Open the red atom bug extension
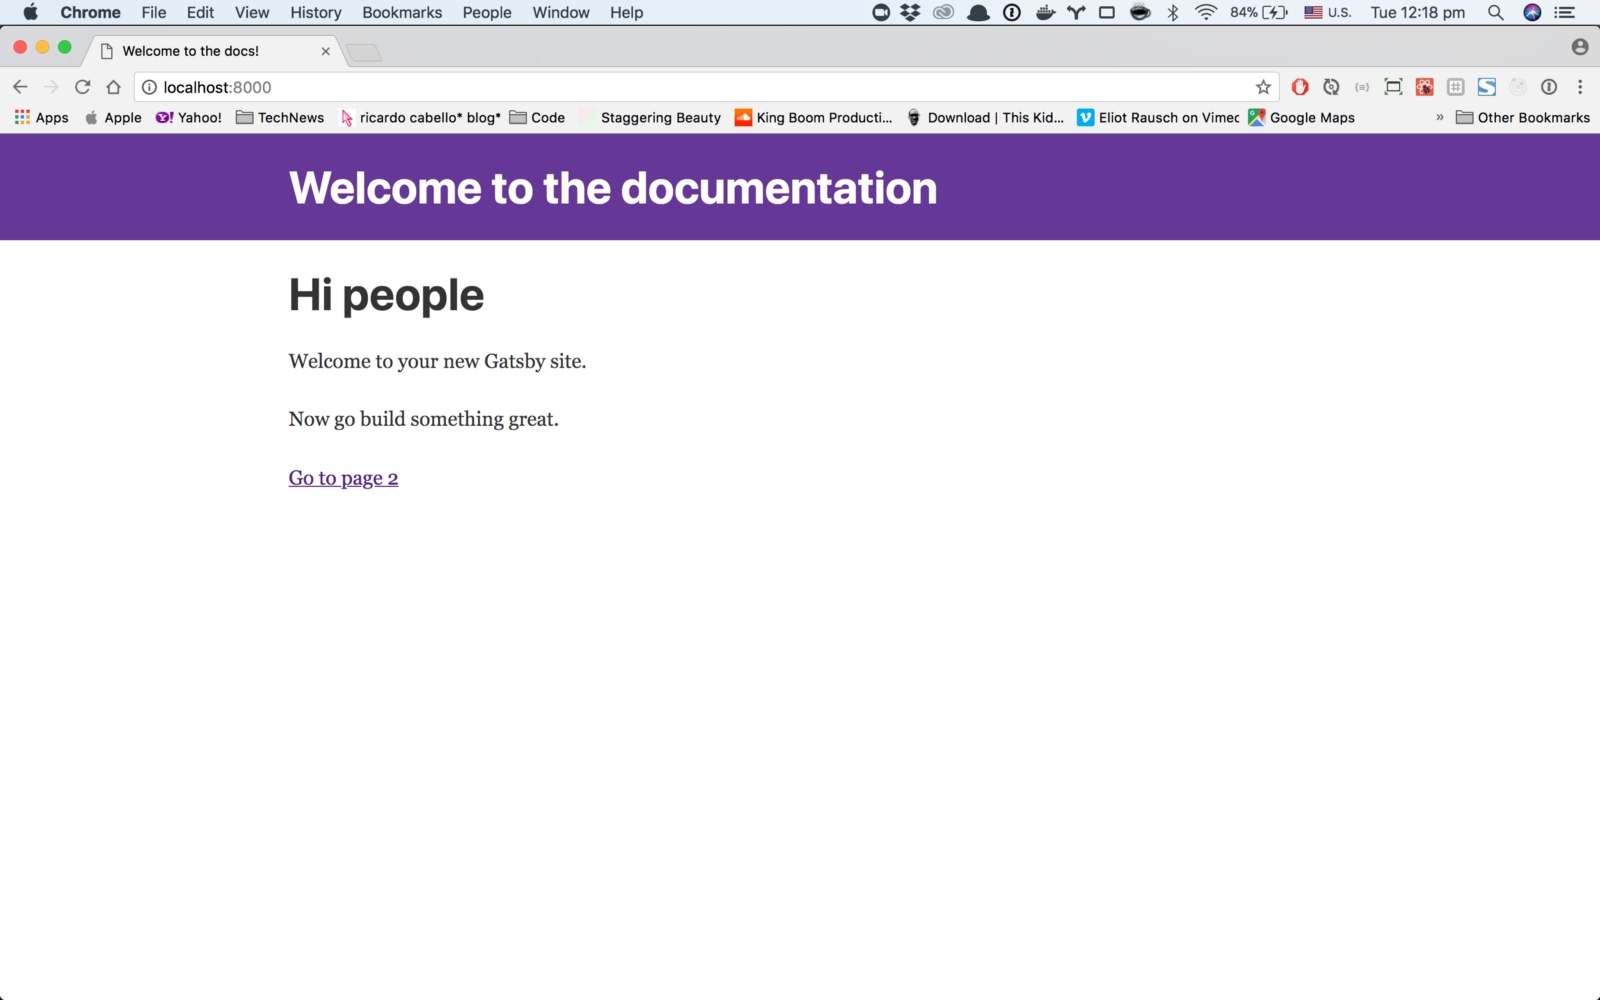 [x=1425, y=87]
